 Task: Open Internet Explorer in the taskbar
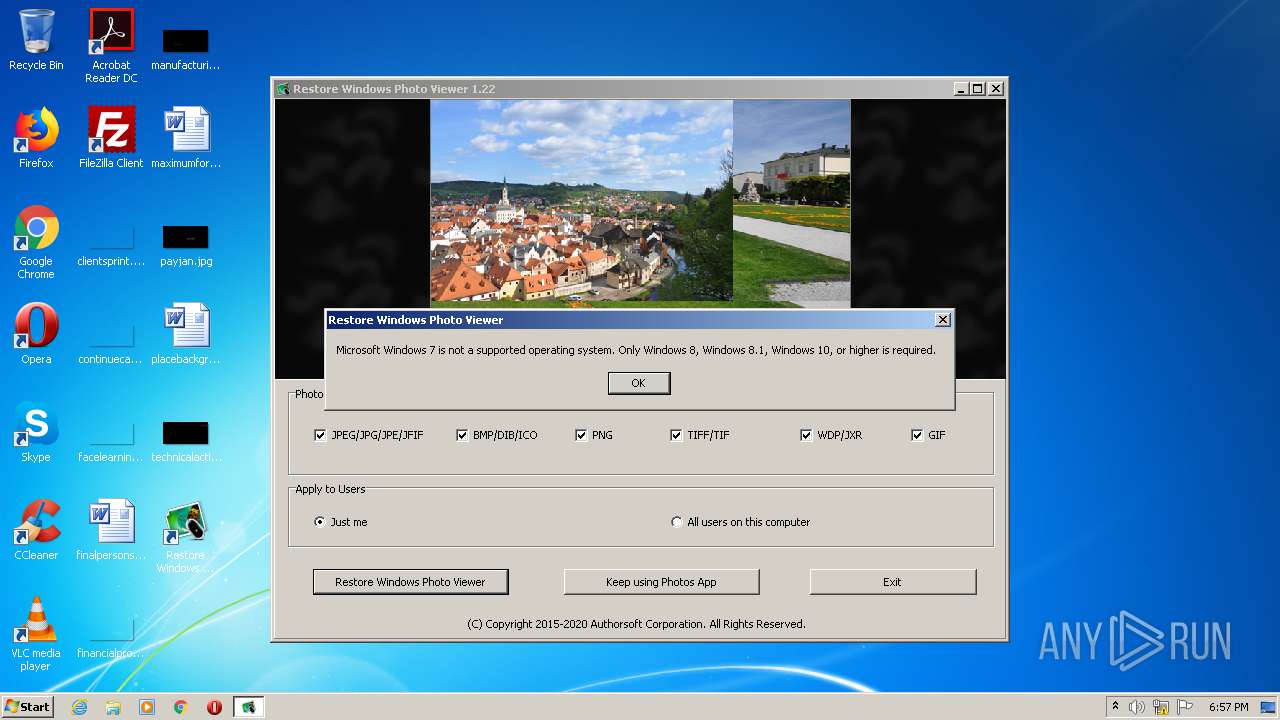tap(79, 707)
